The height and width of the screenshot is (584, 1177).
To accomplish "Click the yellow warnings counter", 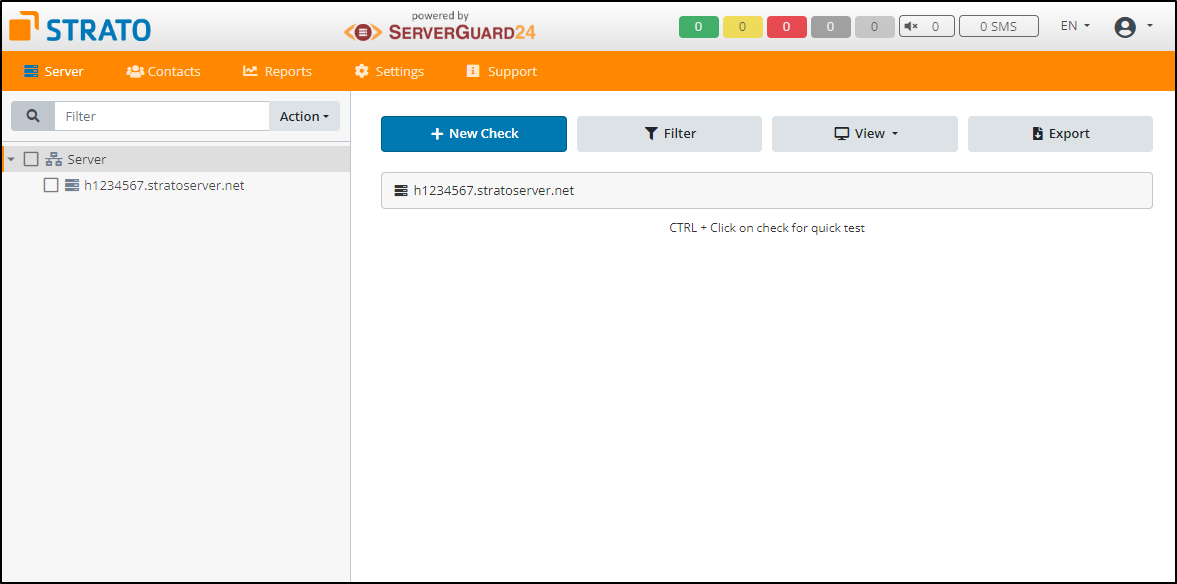I will (x=742, y=27).
